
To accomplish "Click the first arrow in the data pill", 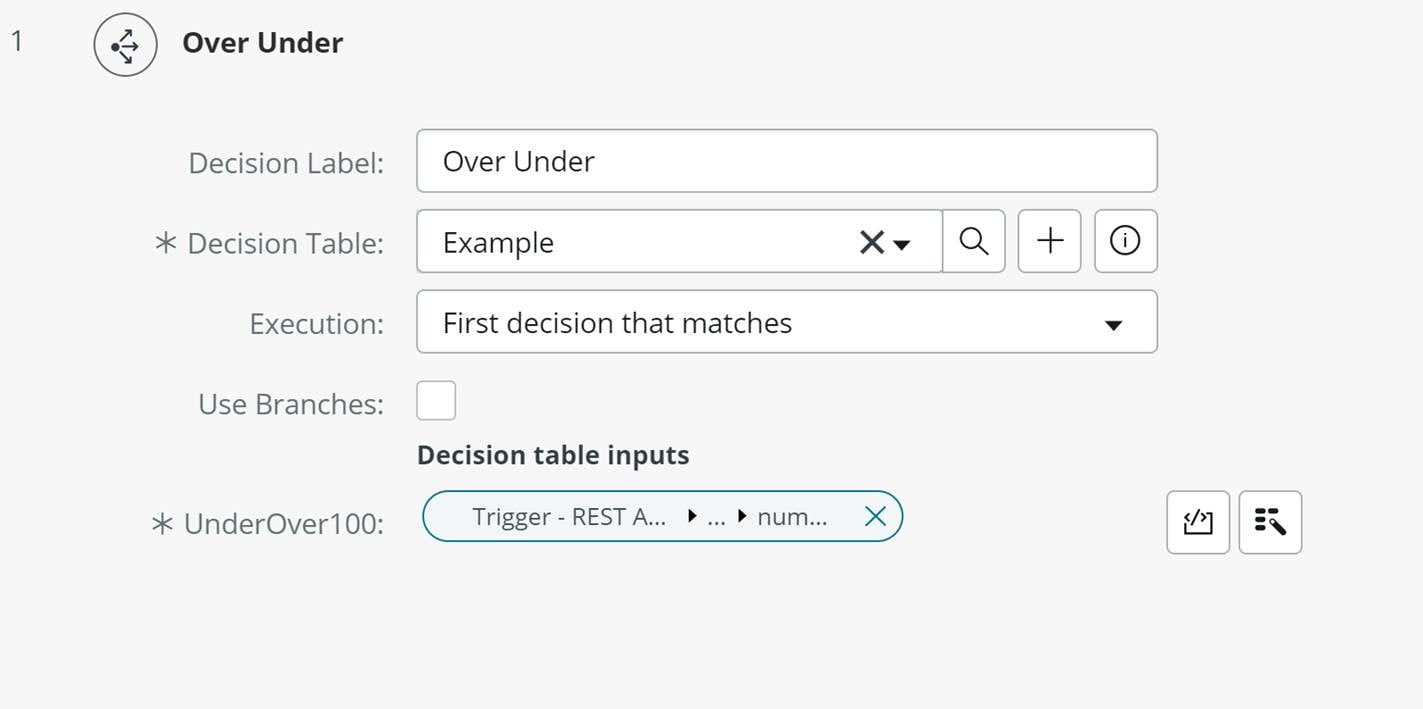I will click(692, 517).
